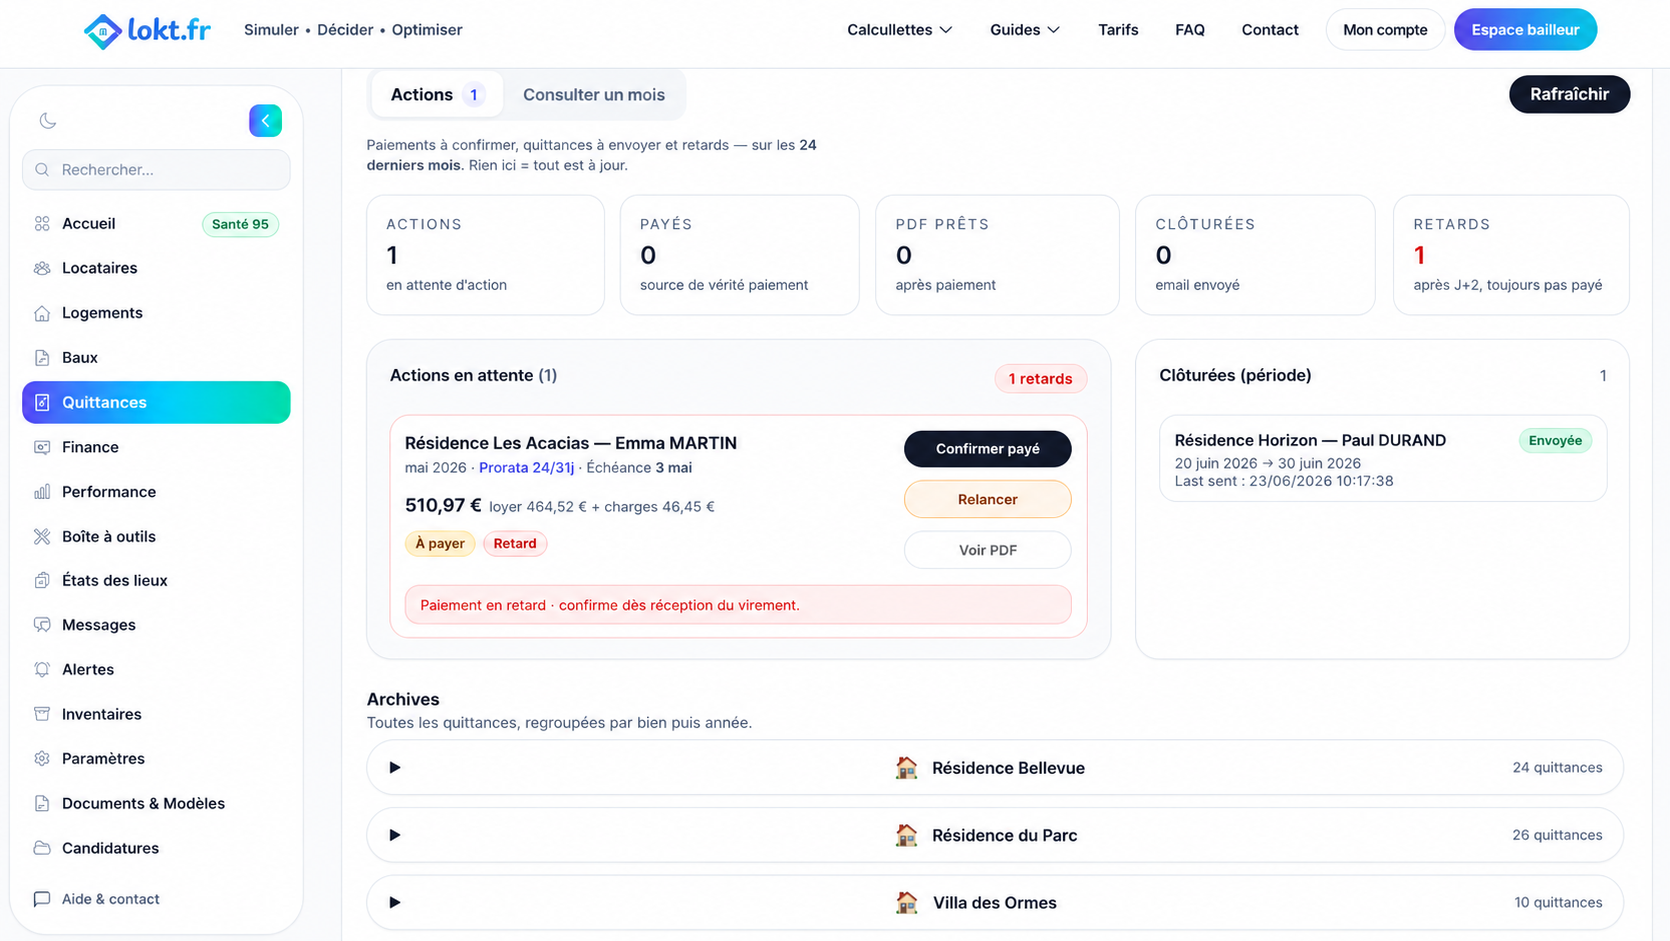The image size is (1670, 941).
Task: Open the Tarifs page
Action: tap(1118, 30)
